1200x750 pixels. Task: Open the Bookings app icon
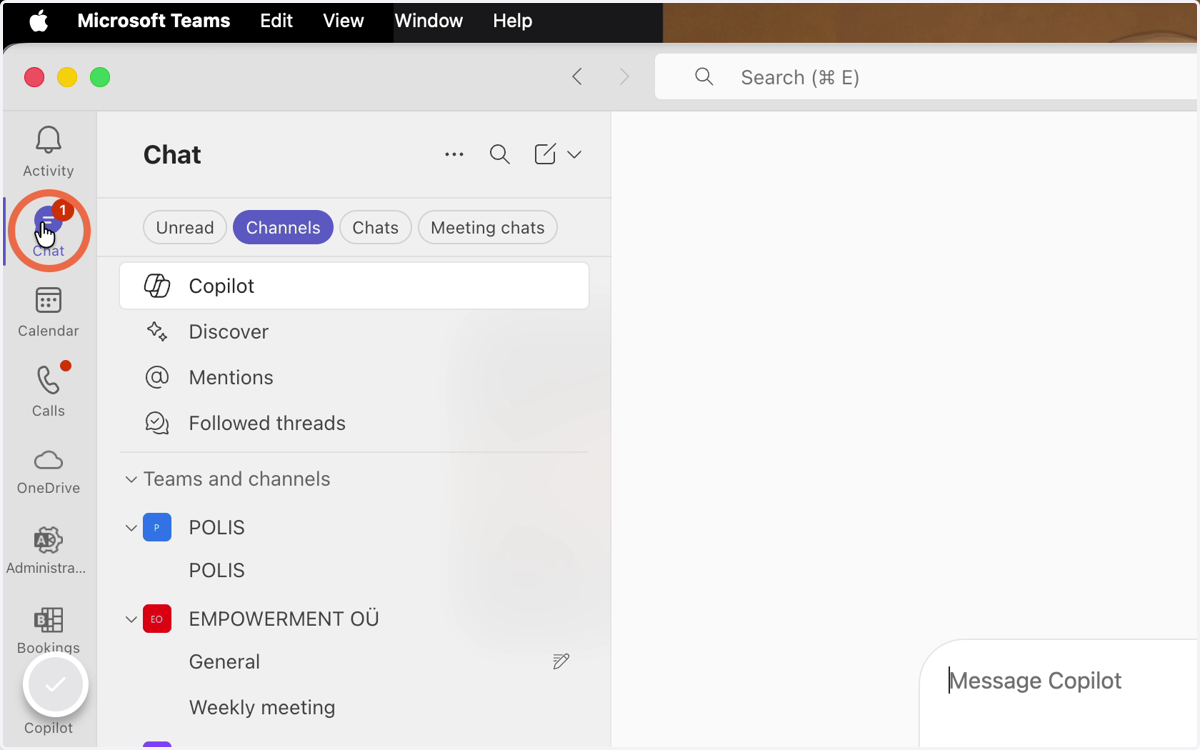(x=48, y=620)
